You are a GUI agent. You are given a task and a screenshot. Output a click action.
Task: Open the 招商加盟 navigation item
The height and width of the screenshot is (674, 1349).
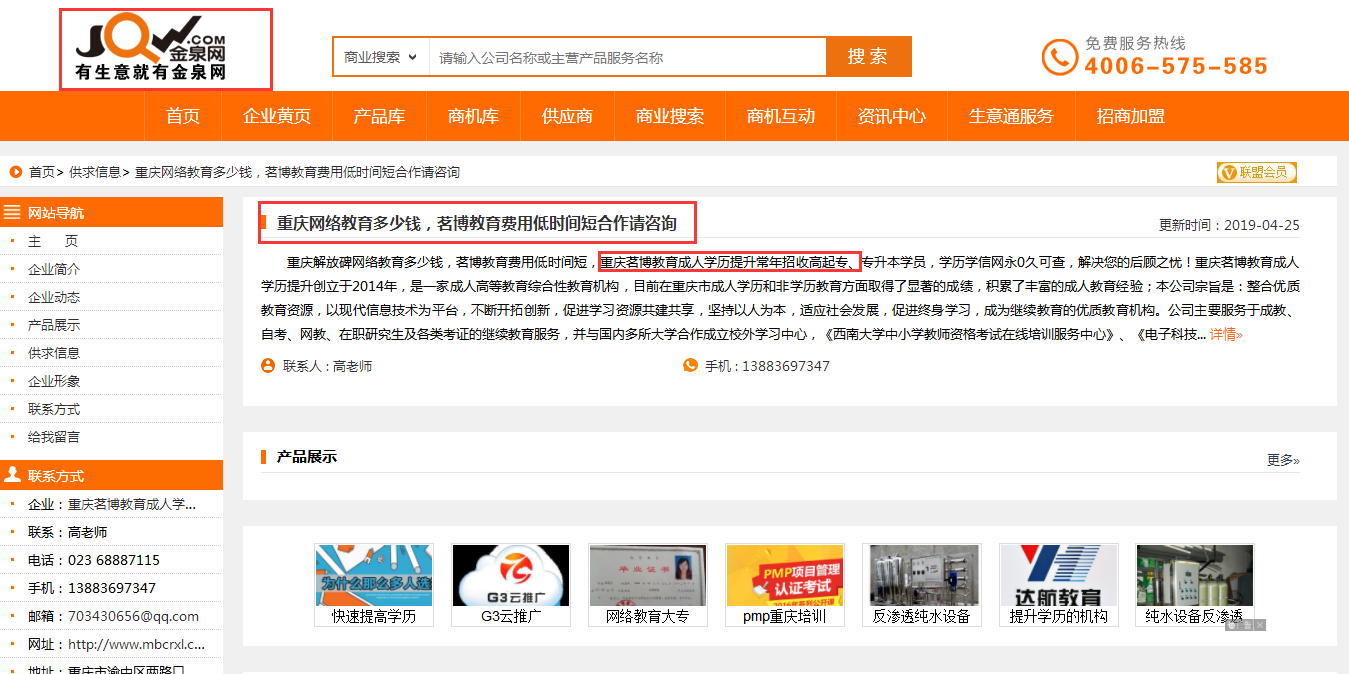1131,116
